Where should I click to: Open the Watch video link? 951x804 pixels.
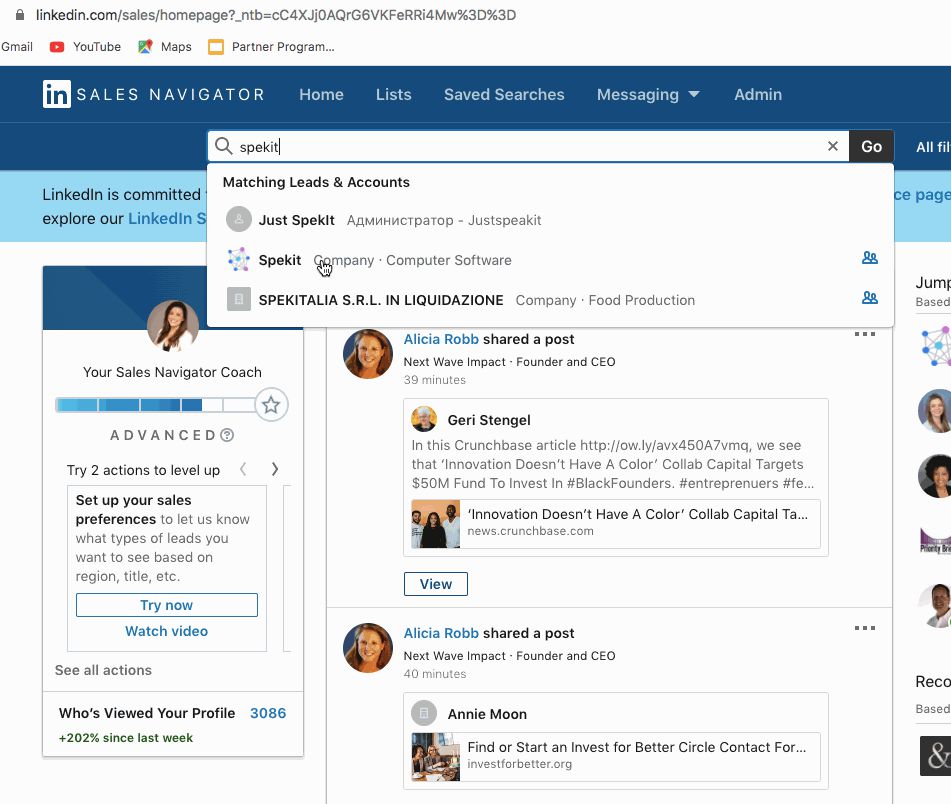click(x=166, y=631)
